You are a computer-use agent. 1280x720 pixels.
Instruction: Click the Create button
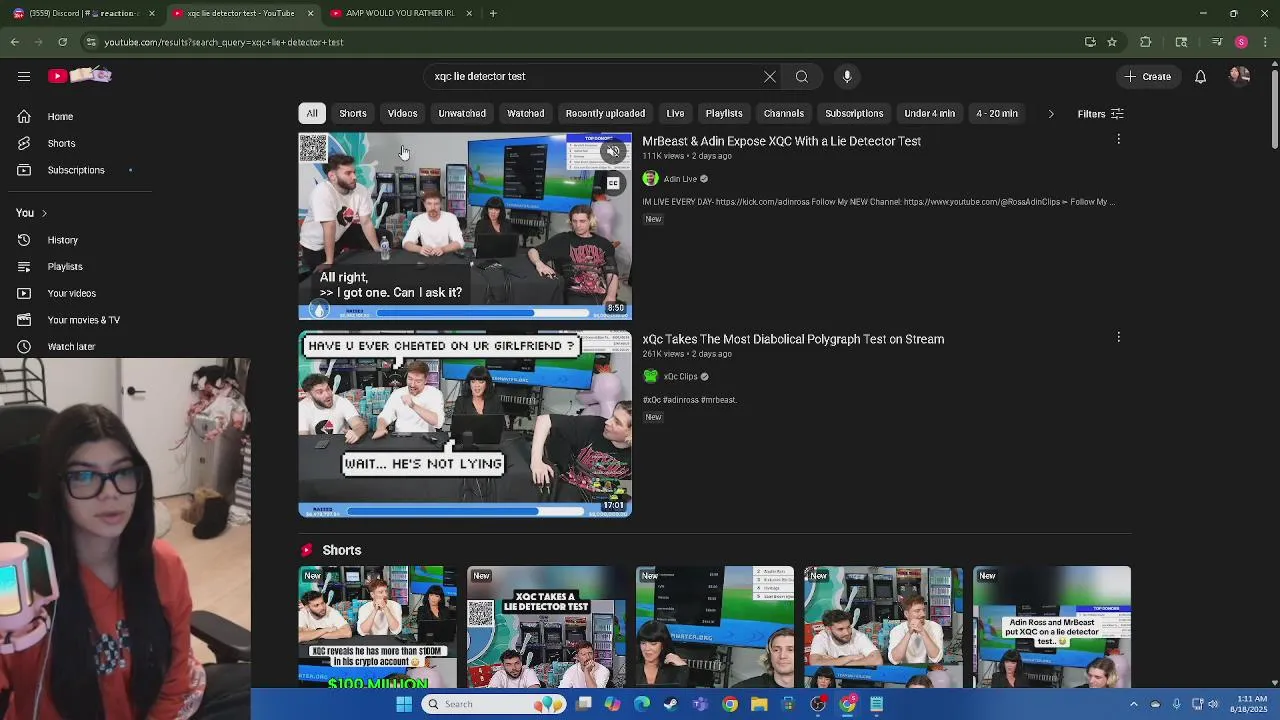point(1147,76)
